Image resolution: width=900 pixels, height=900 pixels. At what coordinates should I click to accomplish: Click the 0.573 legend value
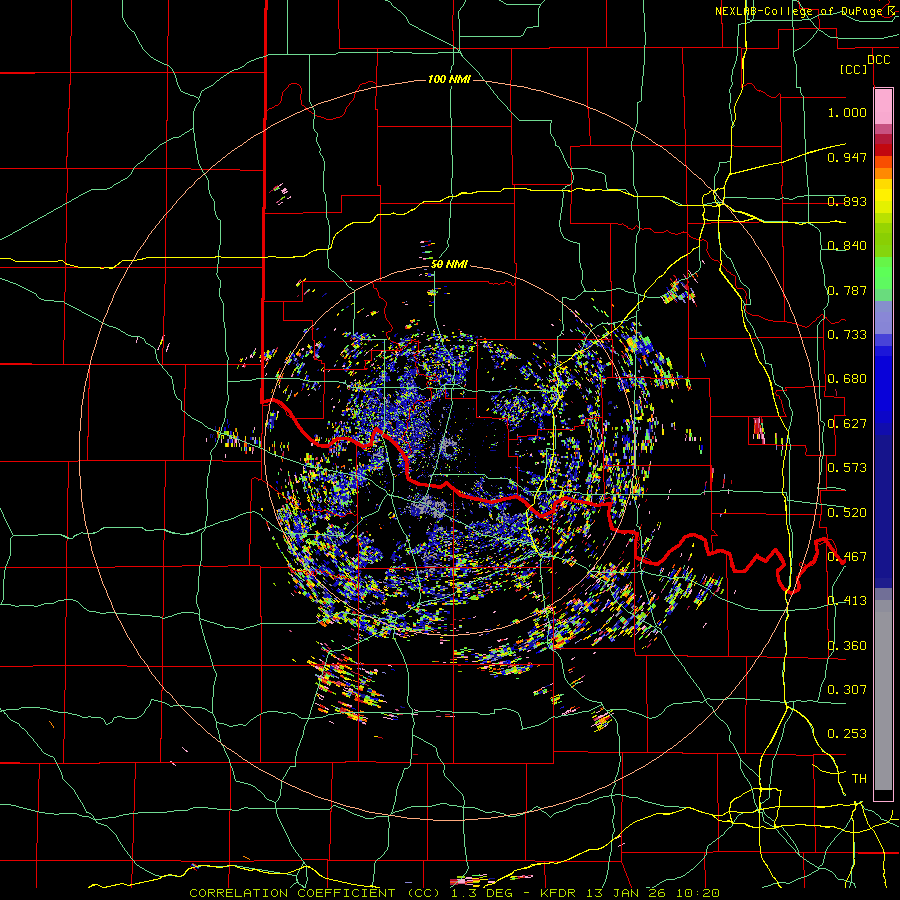pos(847,468)
